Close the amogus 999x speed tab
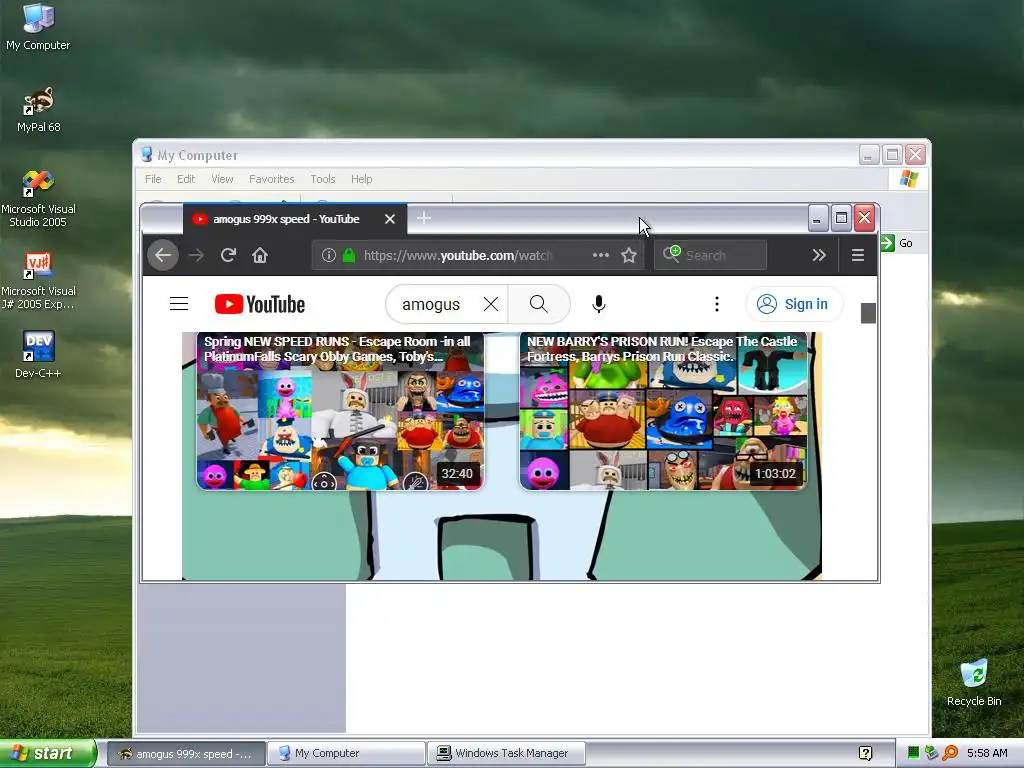The width and height of the screenshot is (1024, 768). point(390,219)
